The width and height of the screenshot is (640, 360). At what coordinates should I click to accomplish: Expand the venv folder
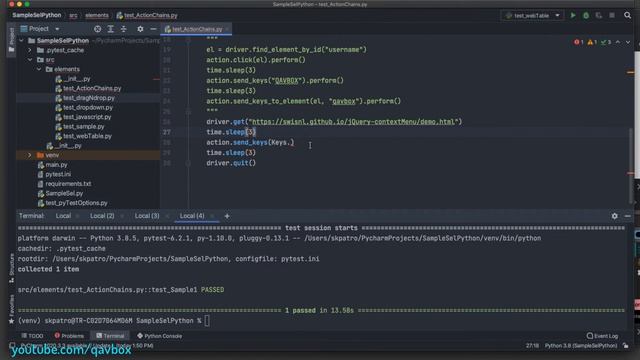pyautogui.click(x=30, y=156)
